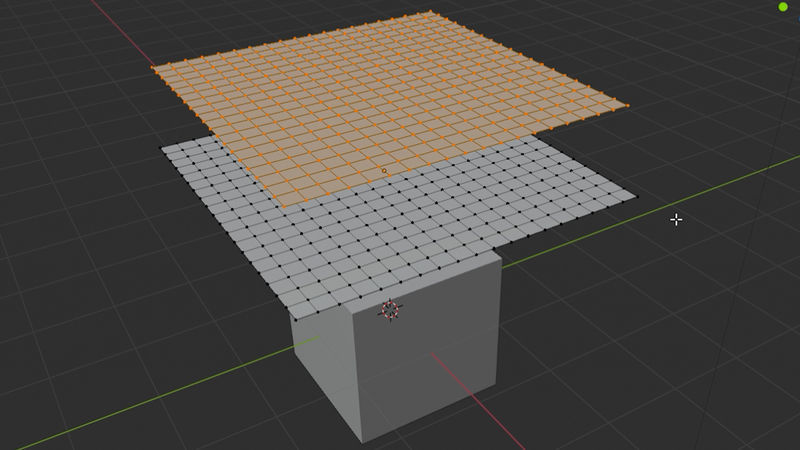Click the green Y-axis navigation gizmo dot
The image size is (800, 450).
click(783, 7)
